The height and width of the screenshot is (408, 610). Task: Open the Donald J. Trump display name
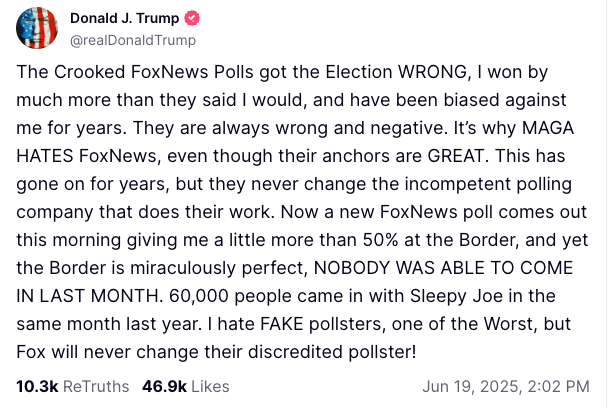click(x=124, y=18)
